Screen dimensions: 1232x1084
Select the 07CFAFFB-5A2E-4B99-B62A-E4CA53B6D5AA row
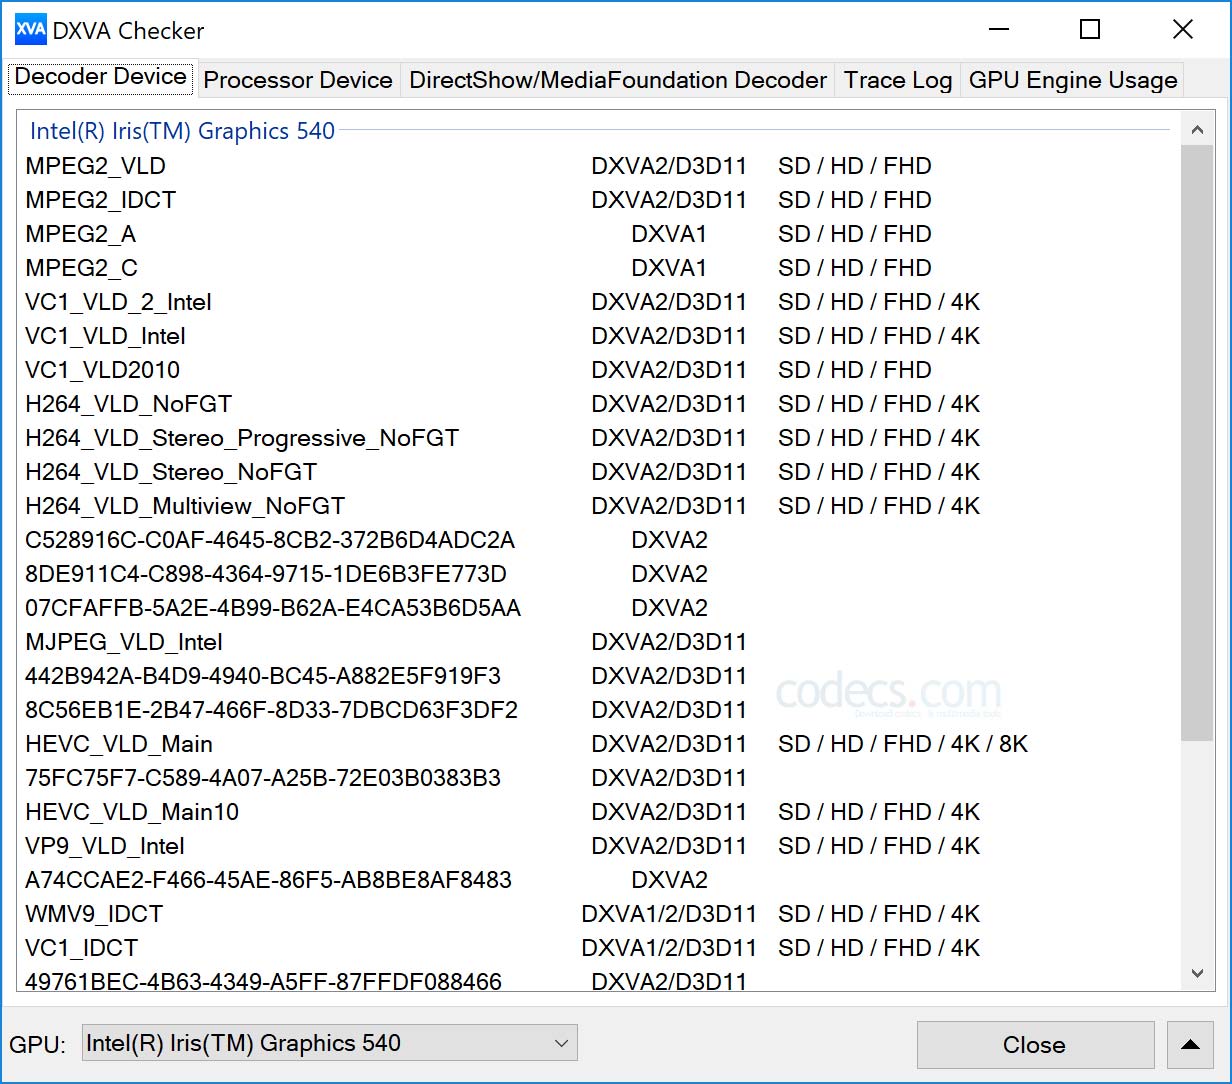click(x=598, y=608)
